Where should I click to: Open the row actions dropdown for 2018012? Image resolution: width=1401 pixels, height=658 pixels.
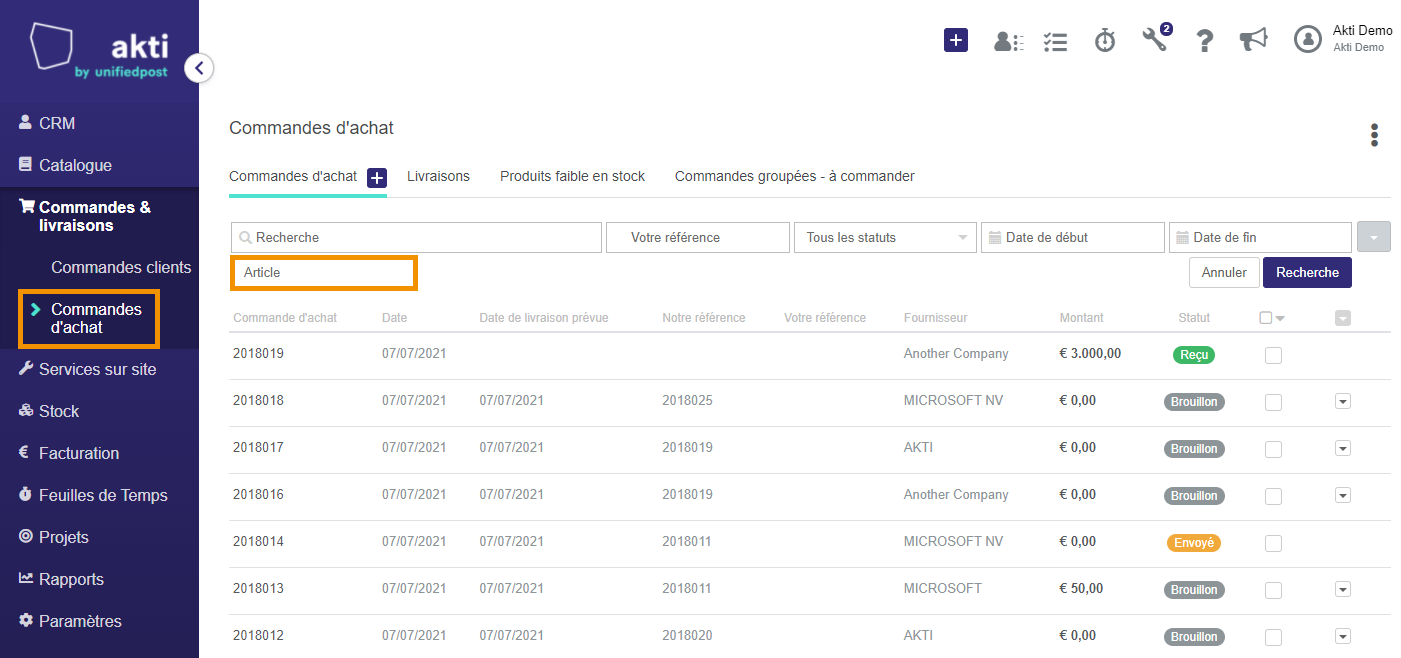(x=1343, y=637)
